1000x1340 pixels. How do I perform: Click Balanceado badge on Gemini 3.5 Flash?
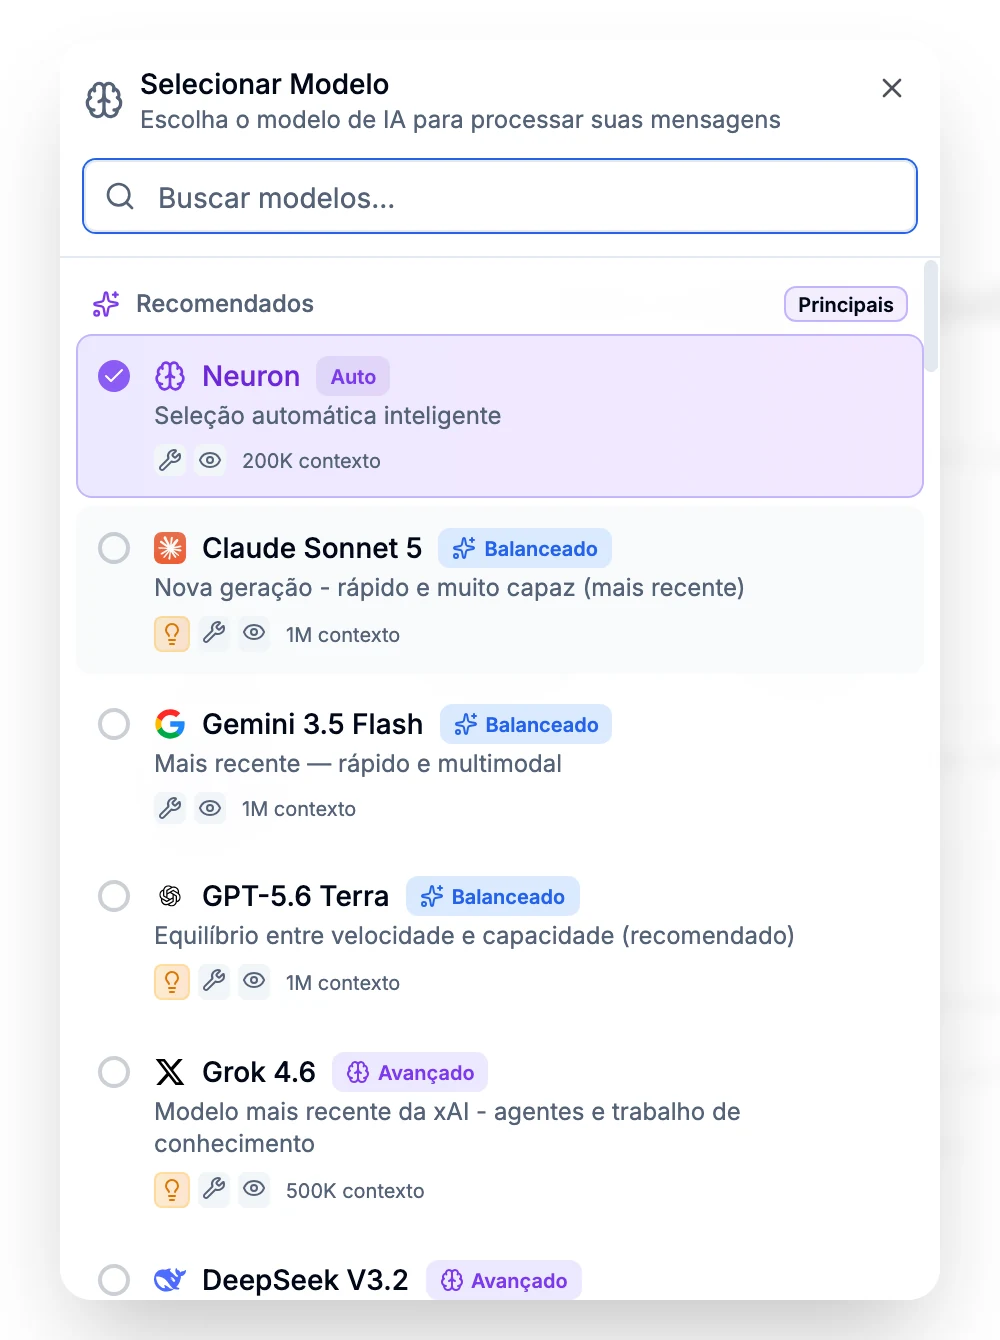[526, 724]
